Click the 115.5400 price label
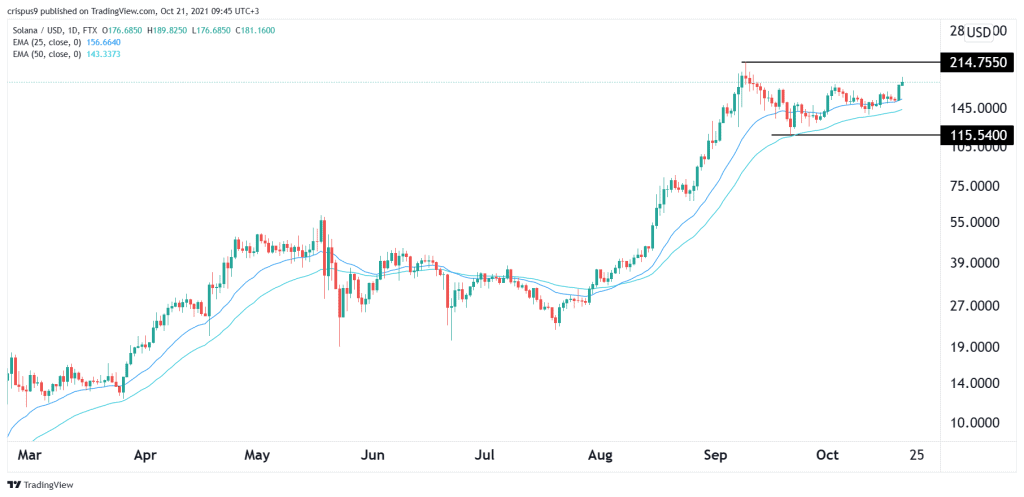 [x=977, y=134]
